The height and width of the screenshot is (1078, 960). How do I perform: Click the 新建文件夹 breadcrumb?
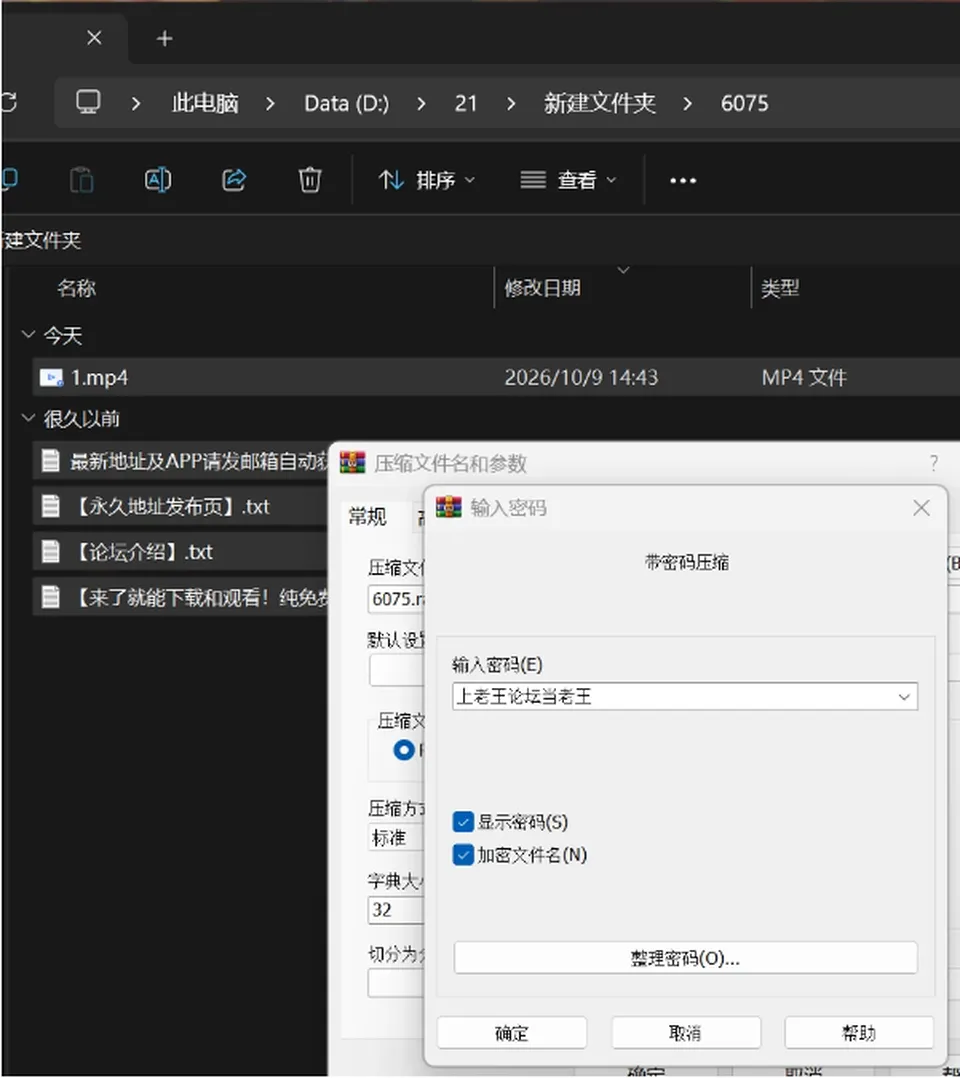(x=600, y=103)
